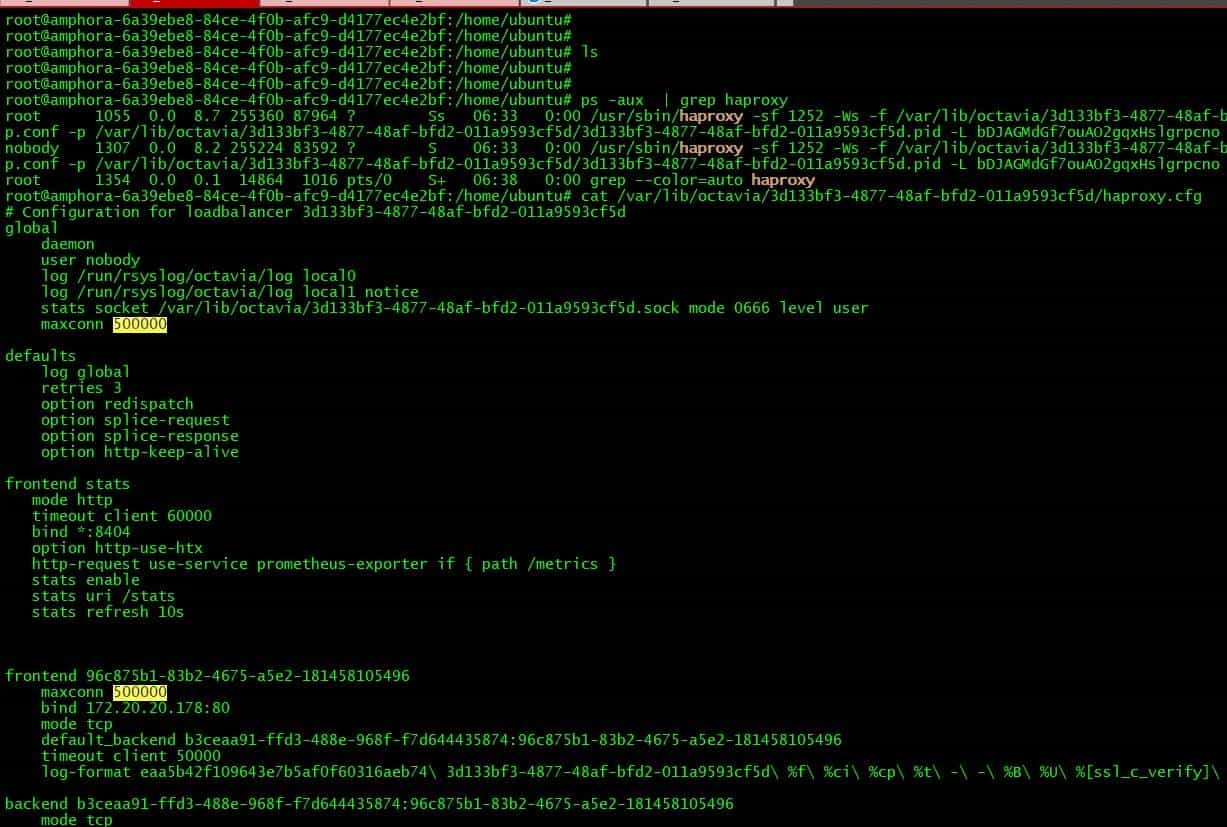This screenshot has width=1227, height=827.
Task: Click the 'mode http' line
Action: point(72,500)
